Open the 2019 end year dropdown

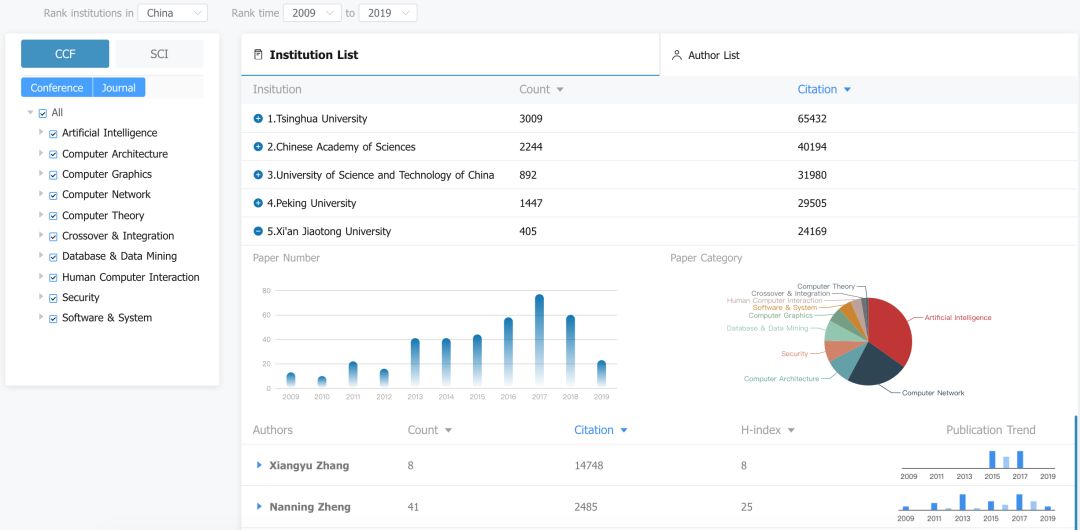[x=388, y=12]
